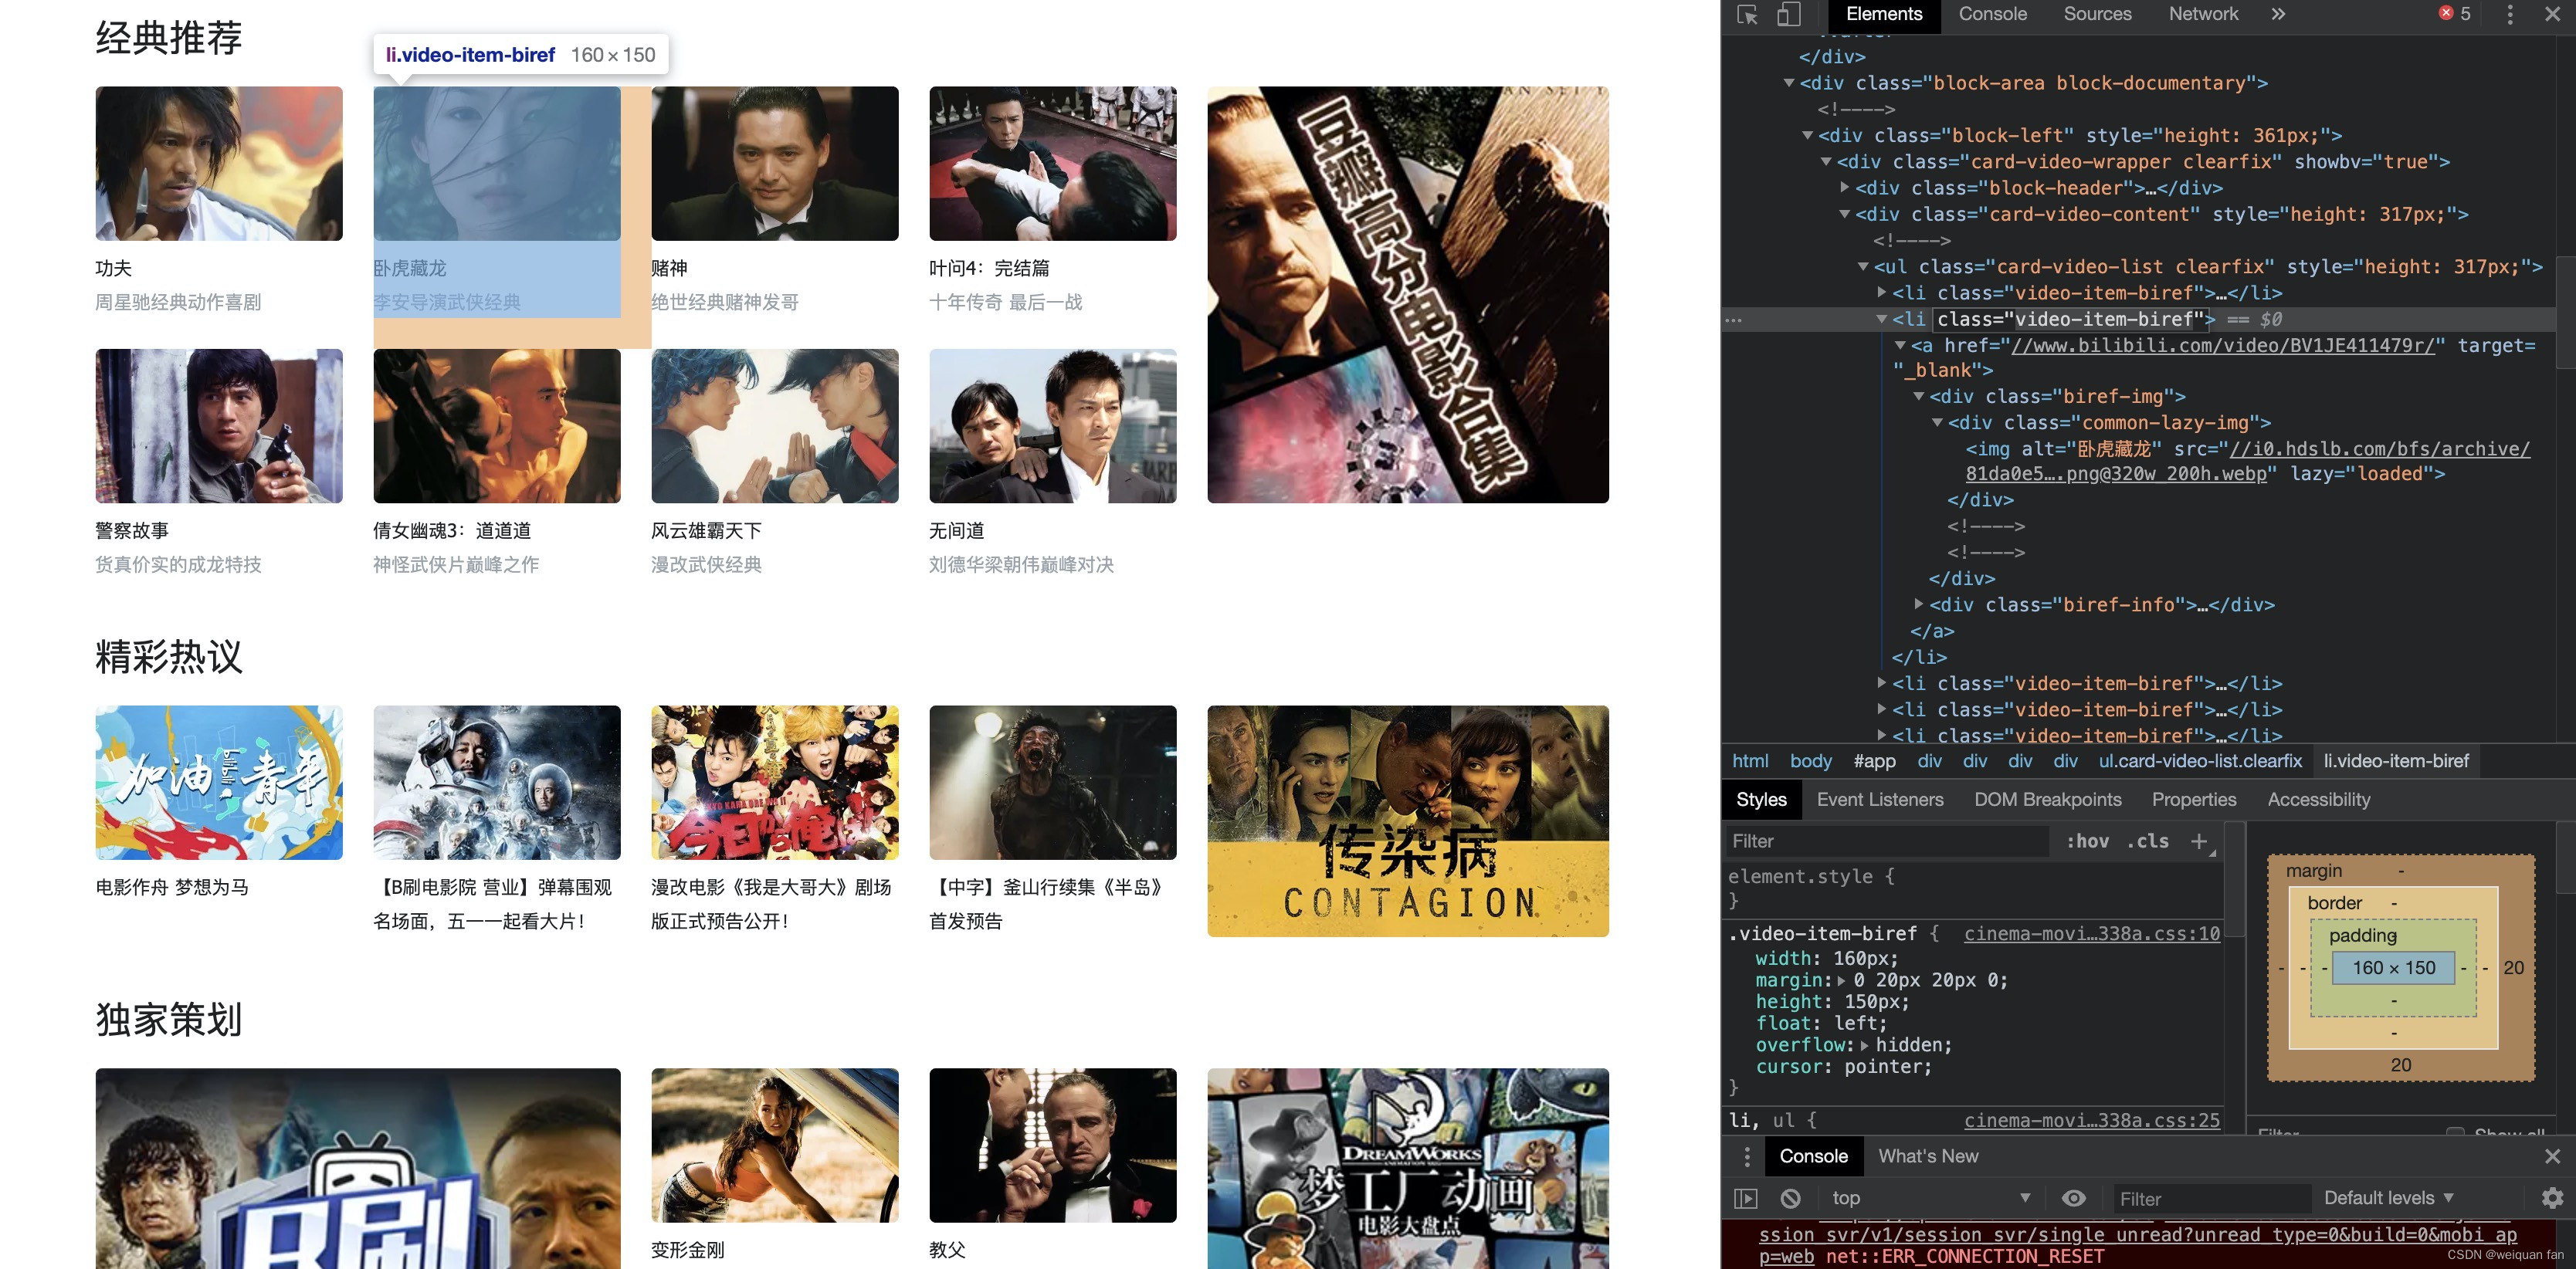The image size is (2576, 1269).
Task: Select the #app breadcrumb item
Action: click(x=1874, y=761)
